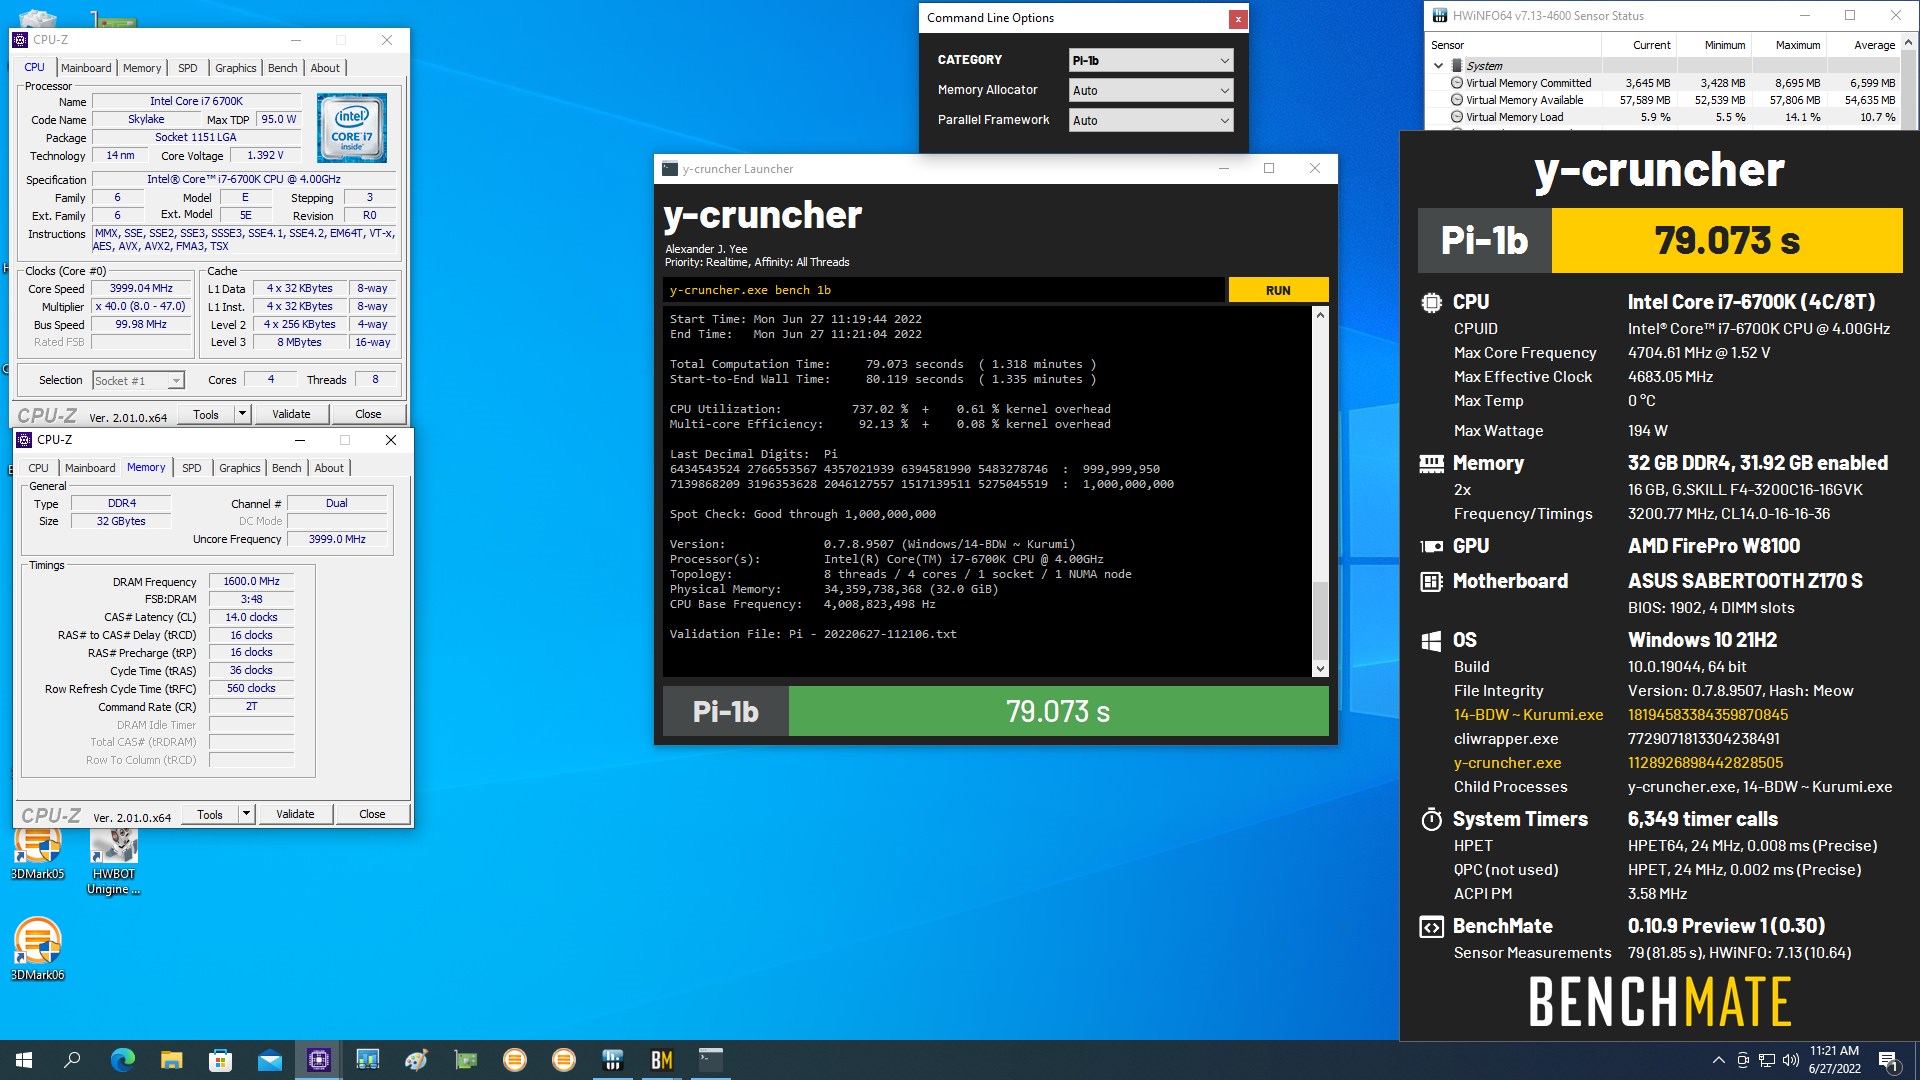Click the console window taskbar icon

(x=710, y=1060)
